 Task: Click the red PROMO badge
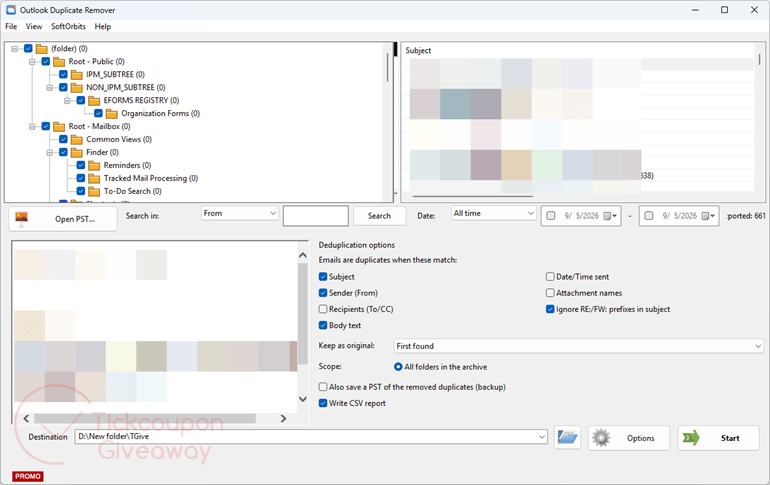(x=28, y=476)
